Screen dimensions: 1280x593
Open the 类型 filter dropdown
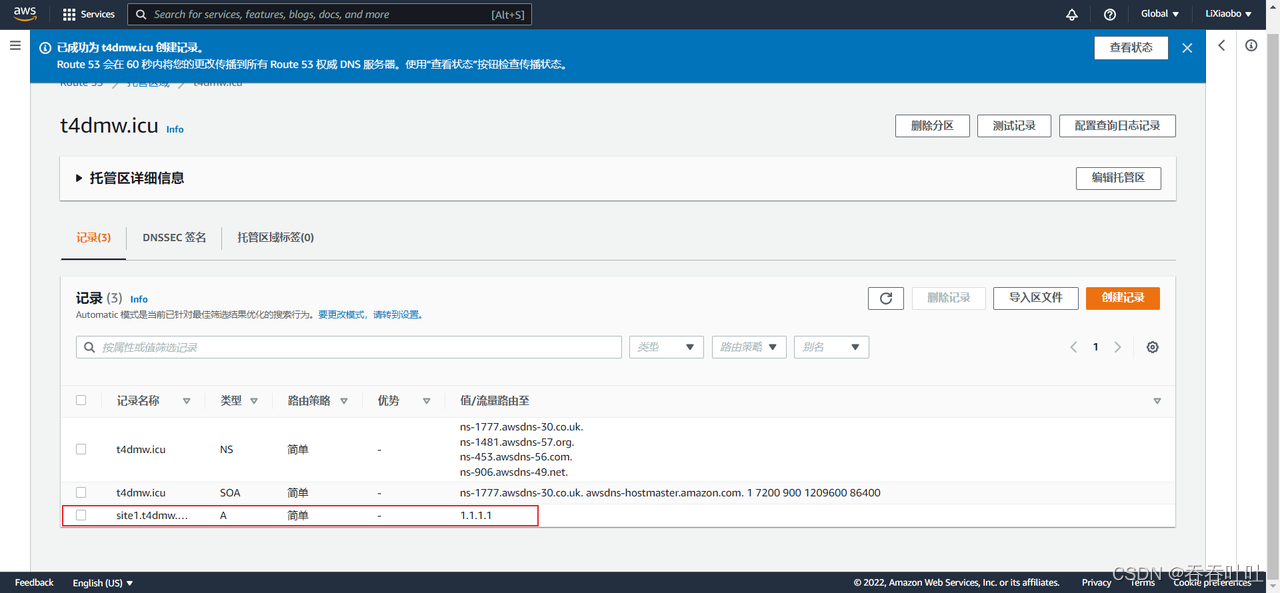pos(666,347)
